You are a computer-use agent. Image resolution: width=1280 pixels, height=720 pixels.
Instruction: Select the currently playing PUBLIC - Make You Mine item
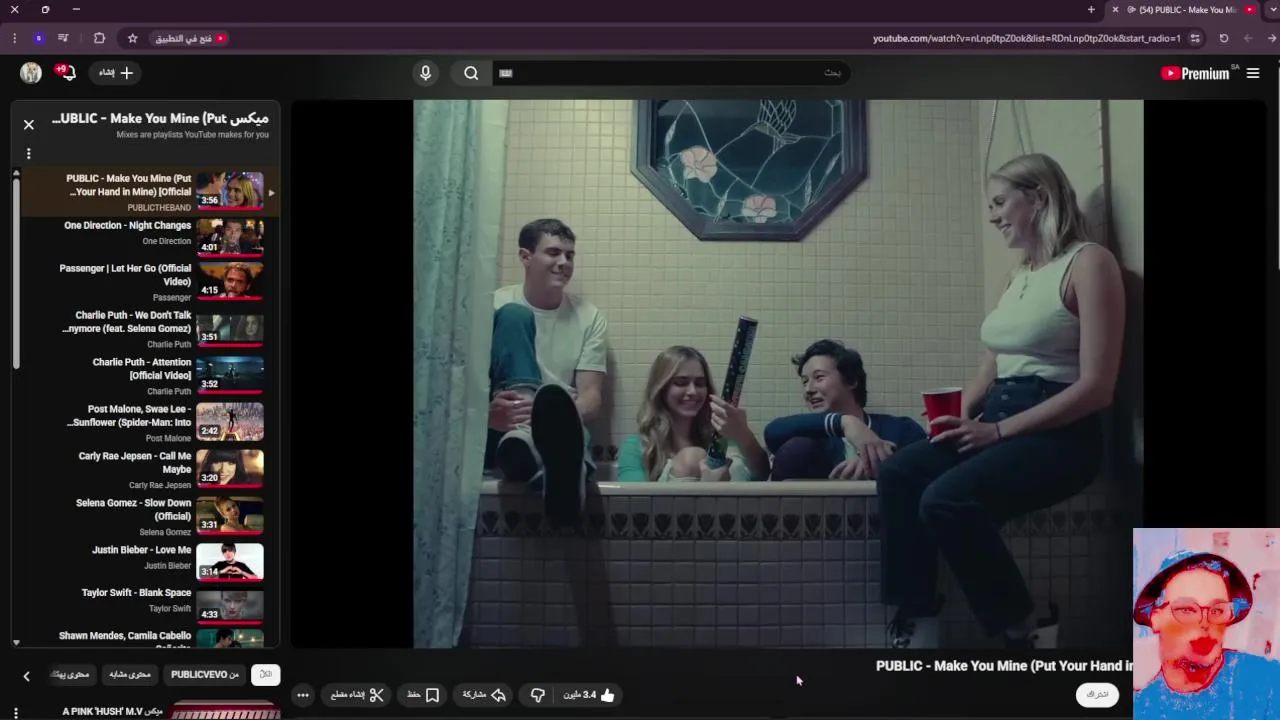(x=150, y=192)
